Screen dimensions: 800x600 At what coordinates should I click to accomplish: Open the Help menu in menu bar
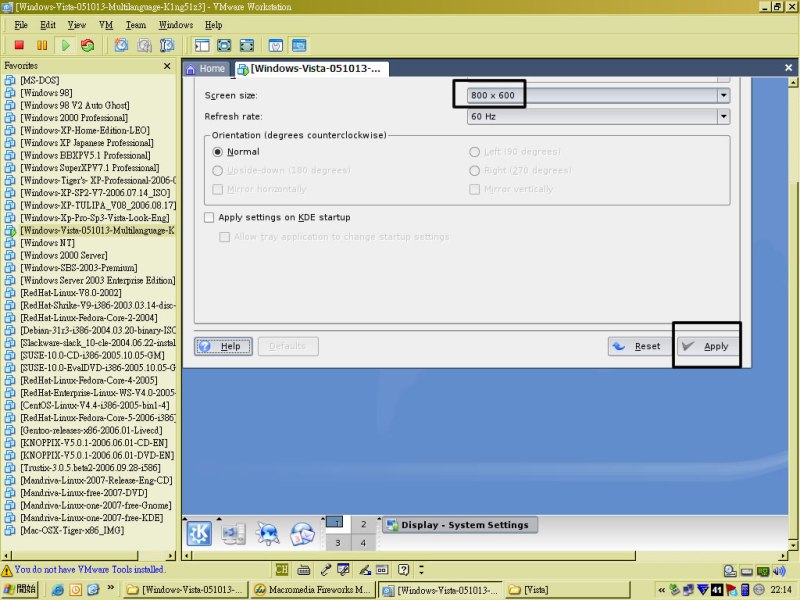point(214,25)
